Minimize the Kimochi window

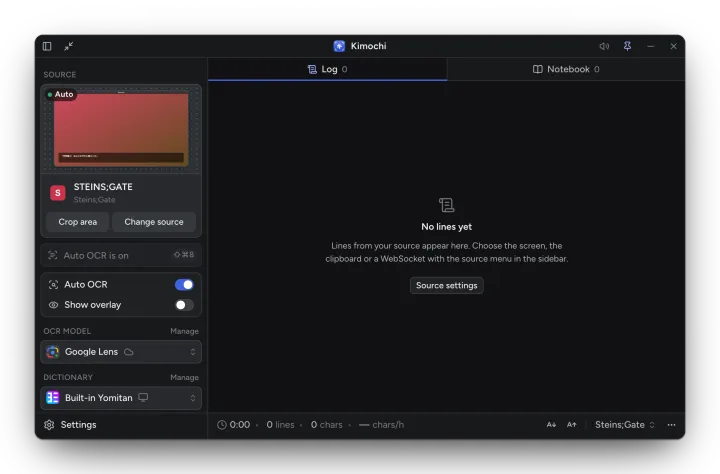[651, 46]
